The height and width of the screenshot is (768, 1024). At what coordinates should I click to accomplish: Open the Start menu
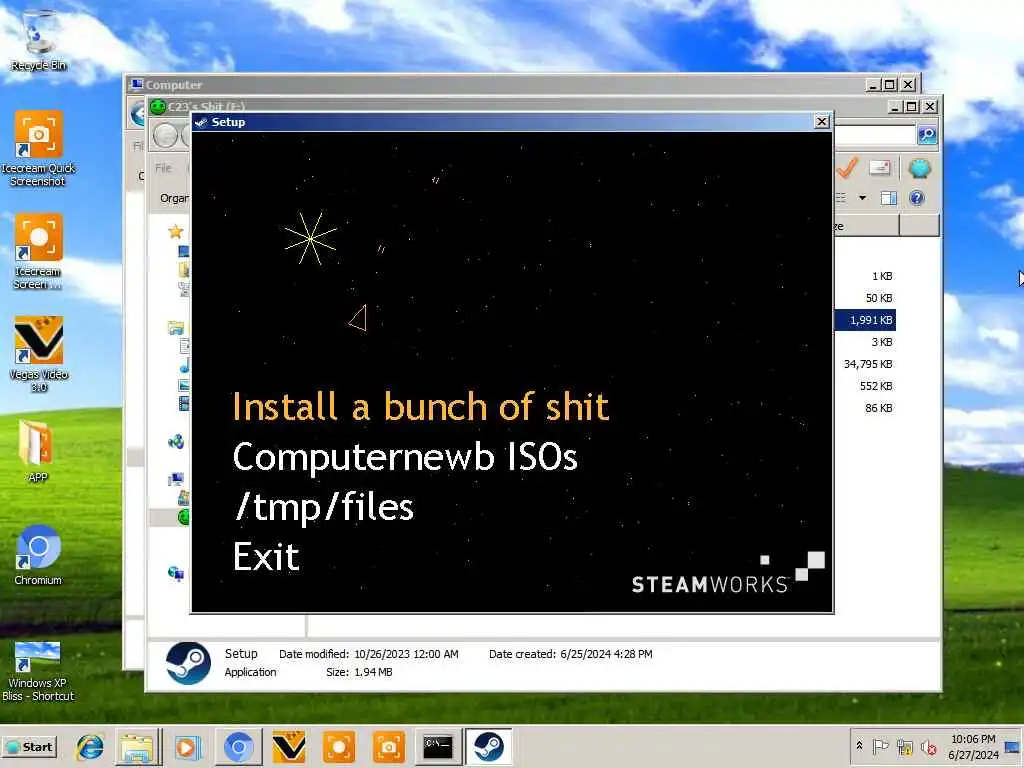pyautogui.click(x=29, y=746)
